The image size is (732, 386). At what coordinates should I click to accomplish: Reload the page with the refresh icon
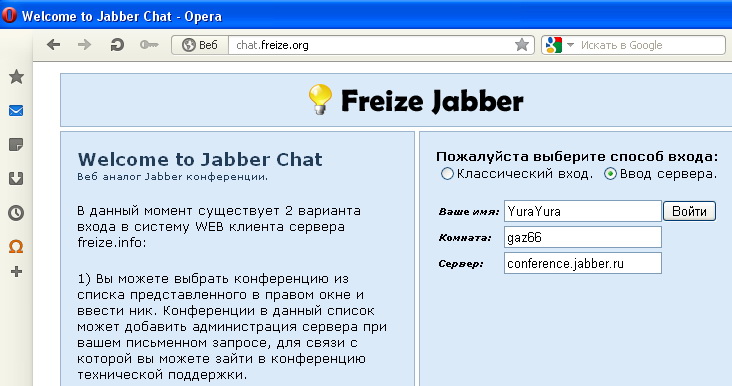(x=117, y=45)
